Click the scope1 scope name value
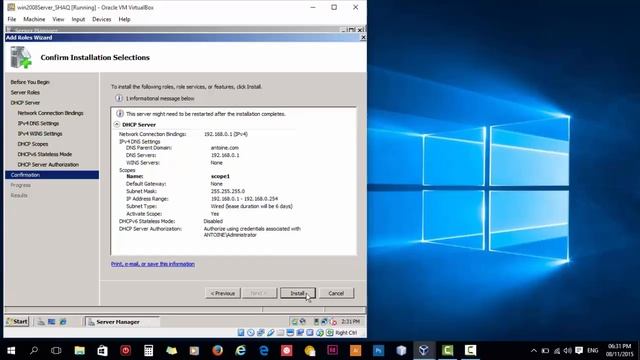640x360 pixels. pyautogui.click(x=220, y=176)
